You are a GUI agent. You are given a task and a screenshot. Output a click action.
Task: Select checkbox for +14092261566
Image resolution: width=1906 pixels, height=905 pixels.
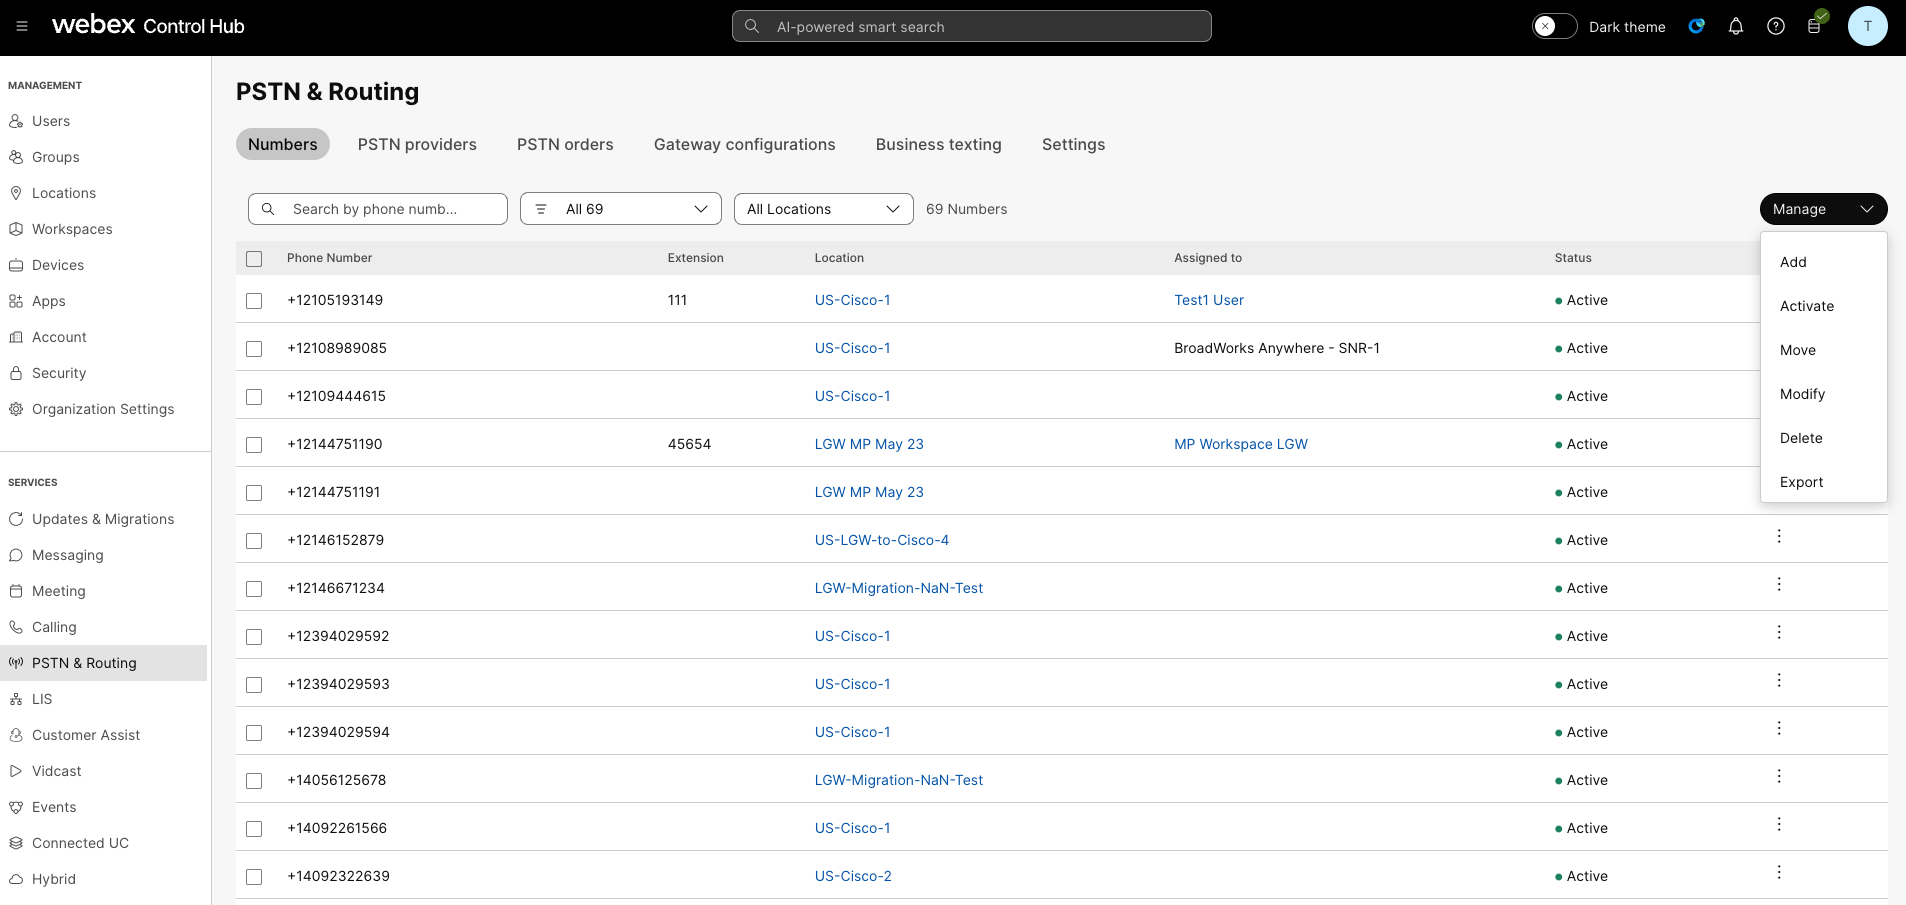(254, 828)
